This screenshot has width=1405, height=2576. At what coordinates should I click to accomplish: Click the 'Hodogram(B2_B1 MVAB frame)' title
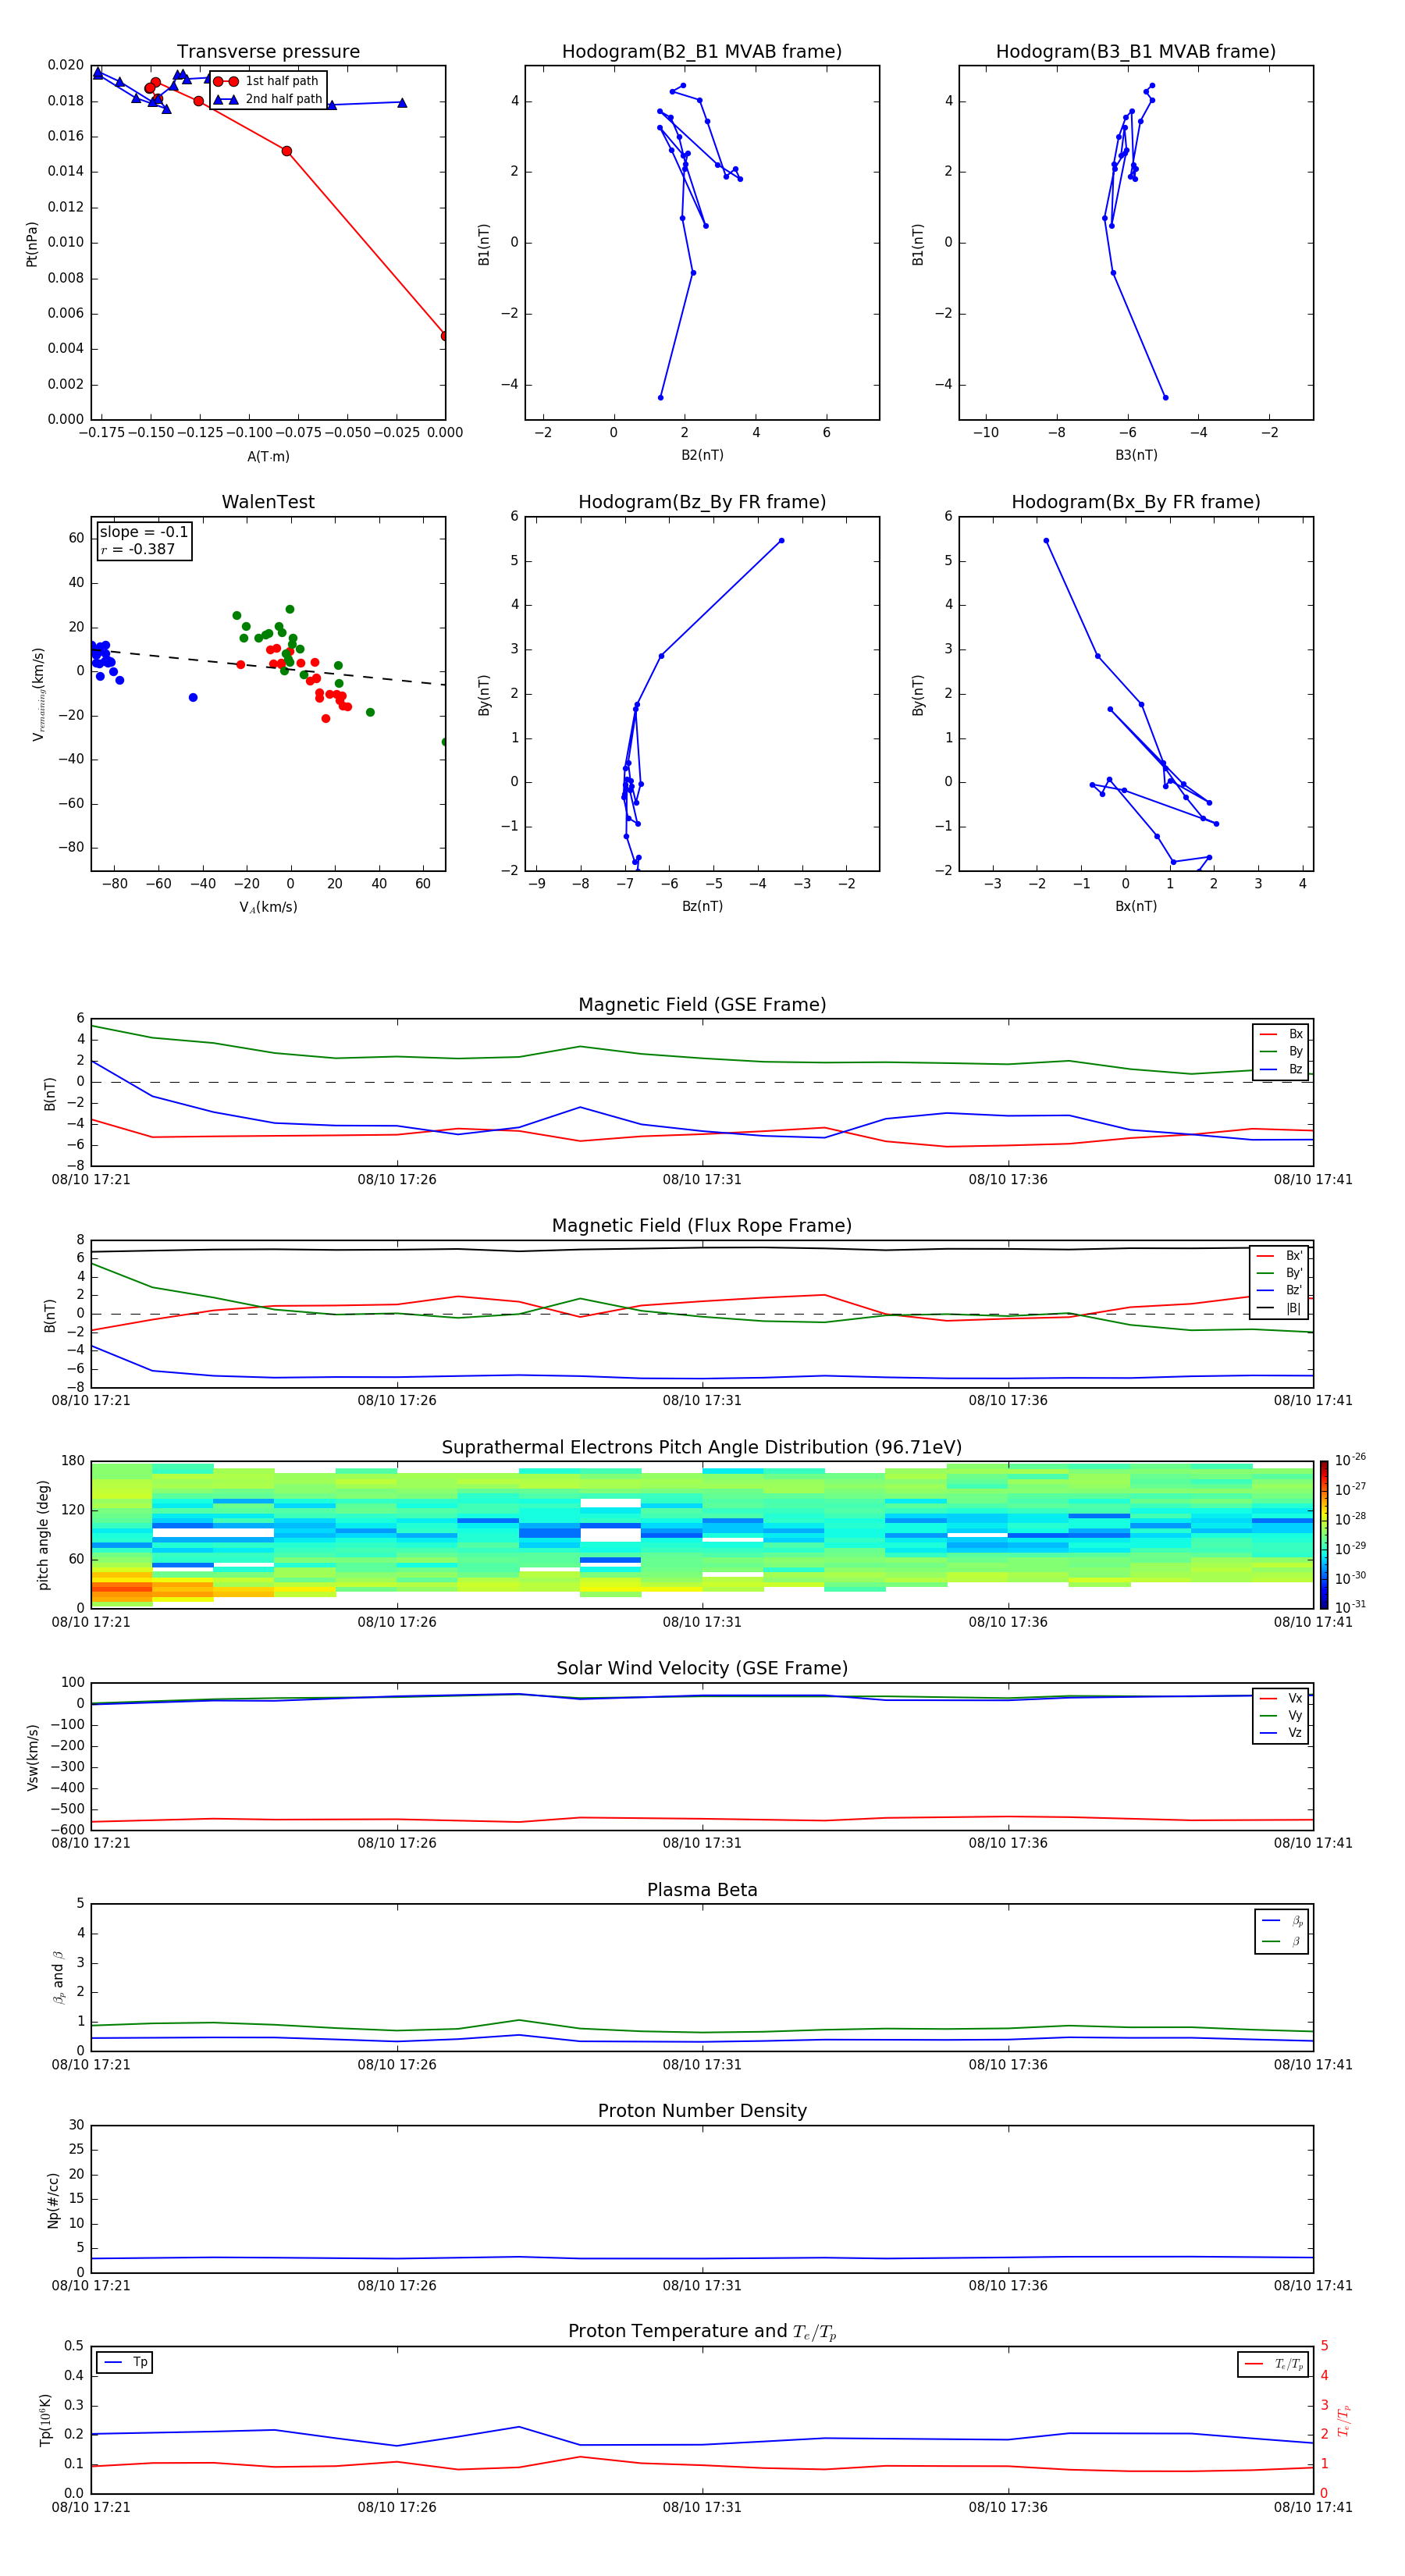[701, 52]
